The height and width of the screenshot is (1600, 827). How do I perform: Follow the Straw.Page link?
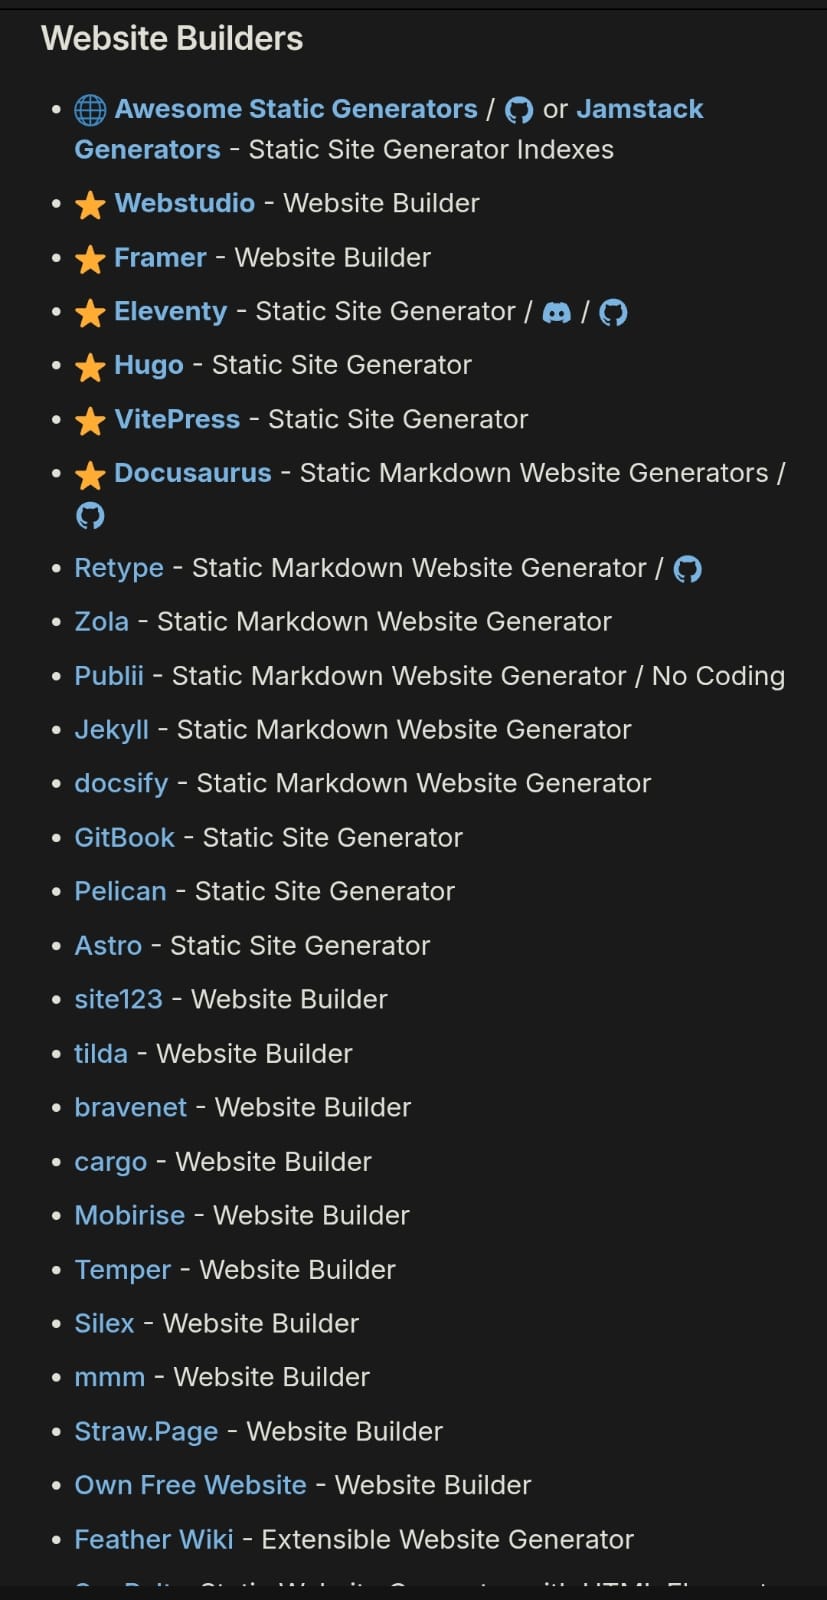tap(146, 1432)
